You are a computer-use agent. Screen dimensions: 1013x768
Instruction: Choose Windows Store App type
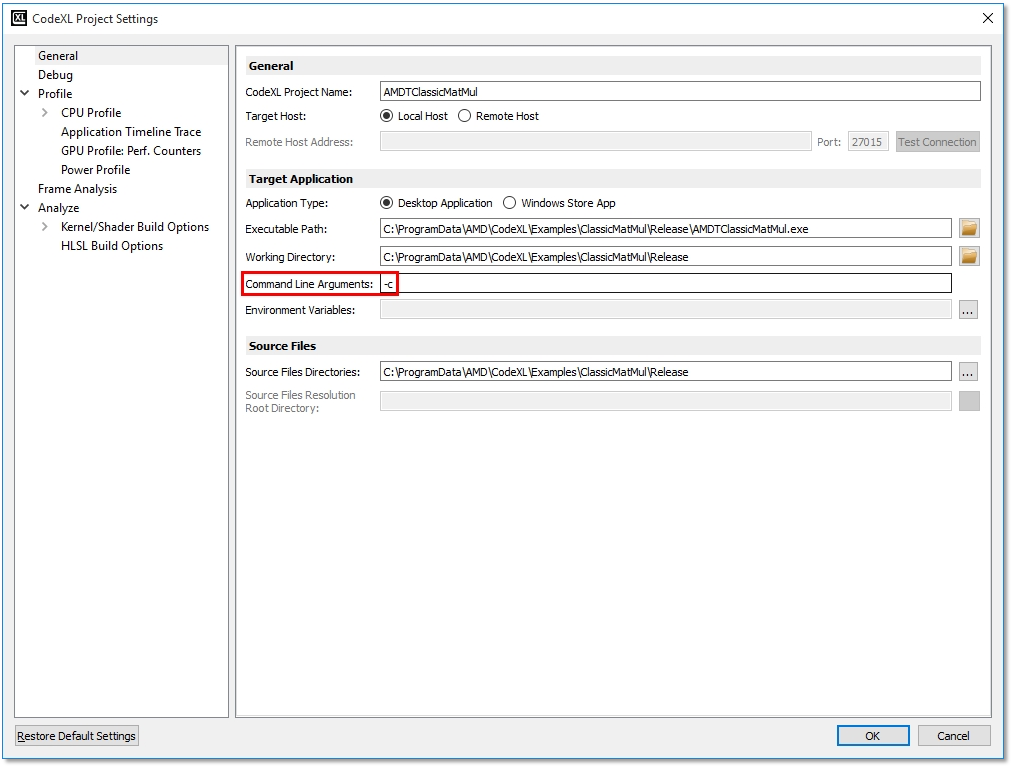(x=510, y=203)
